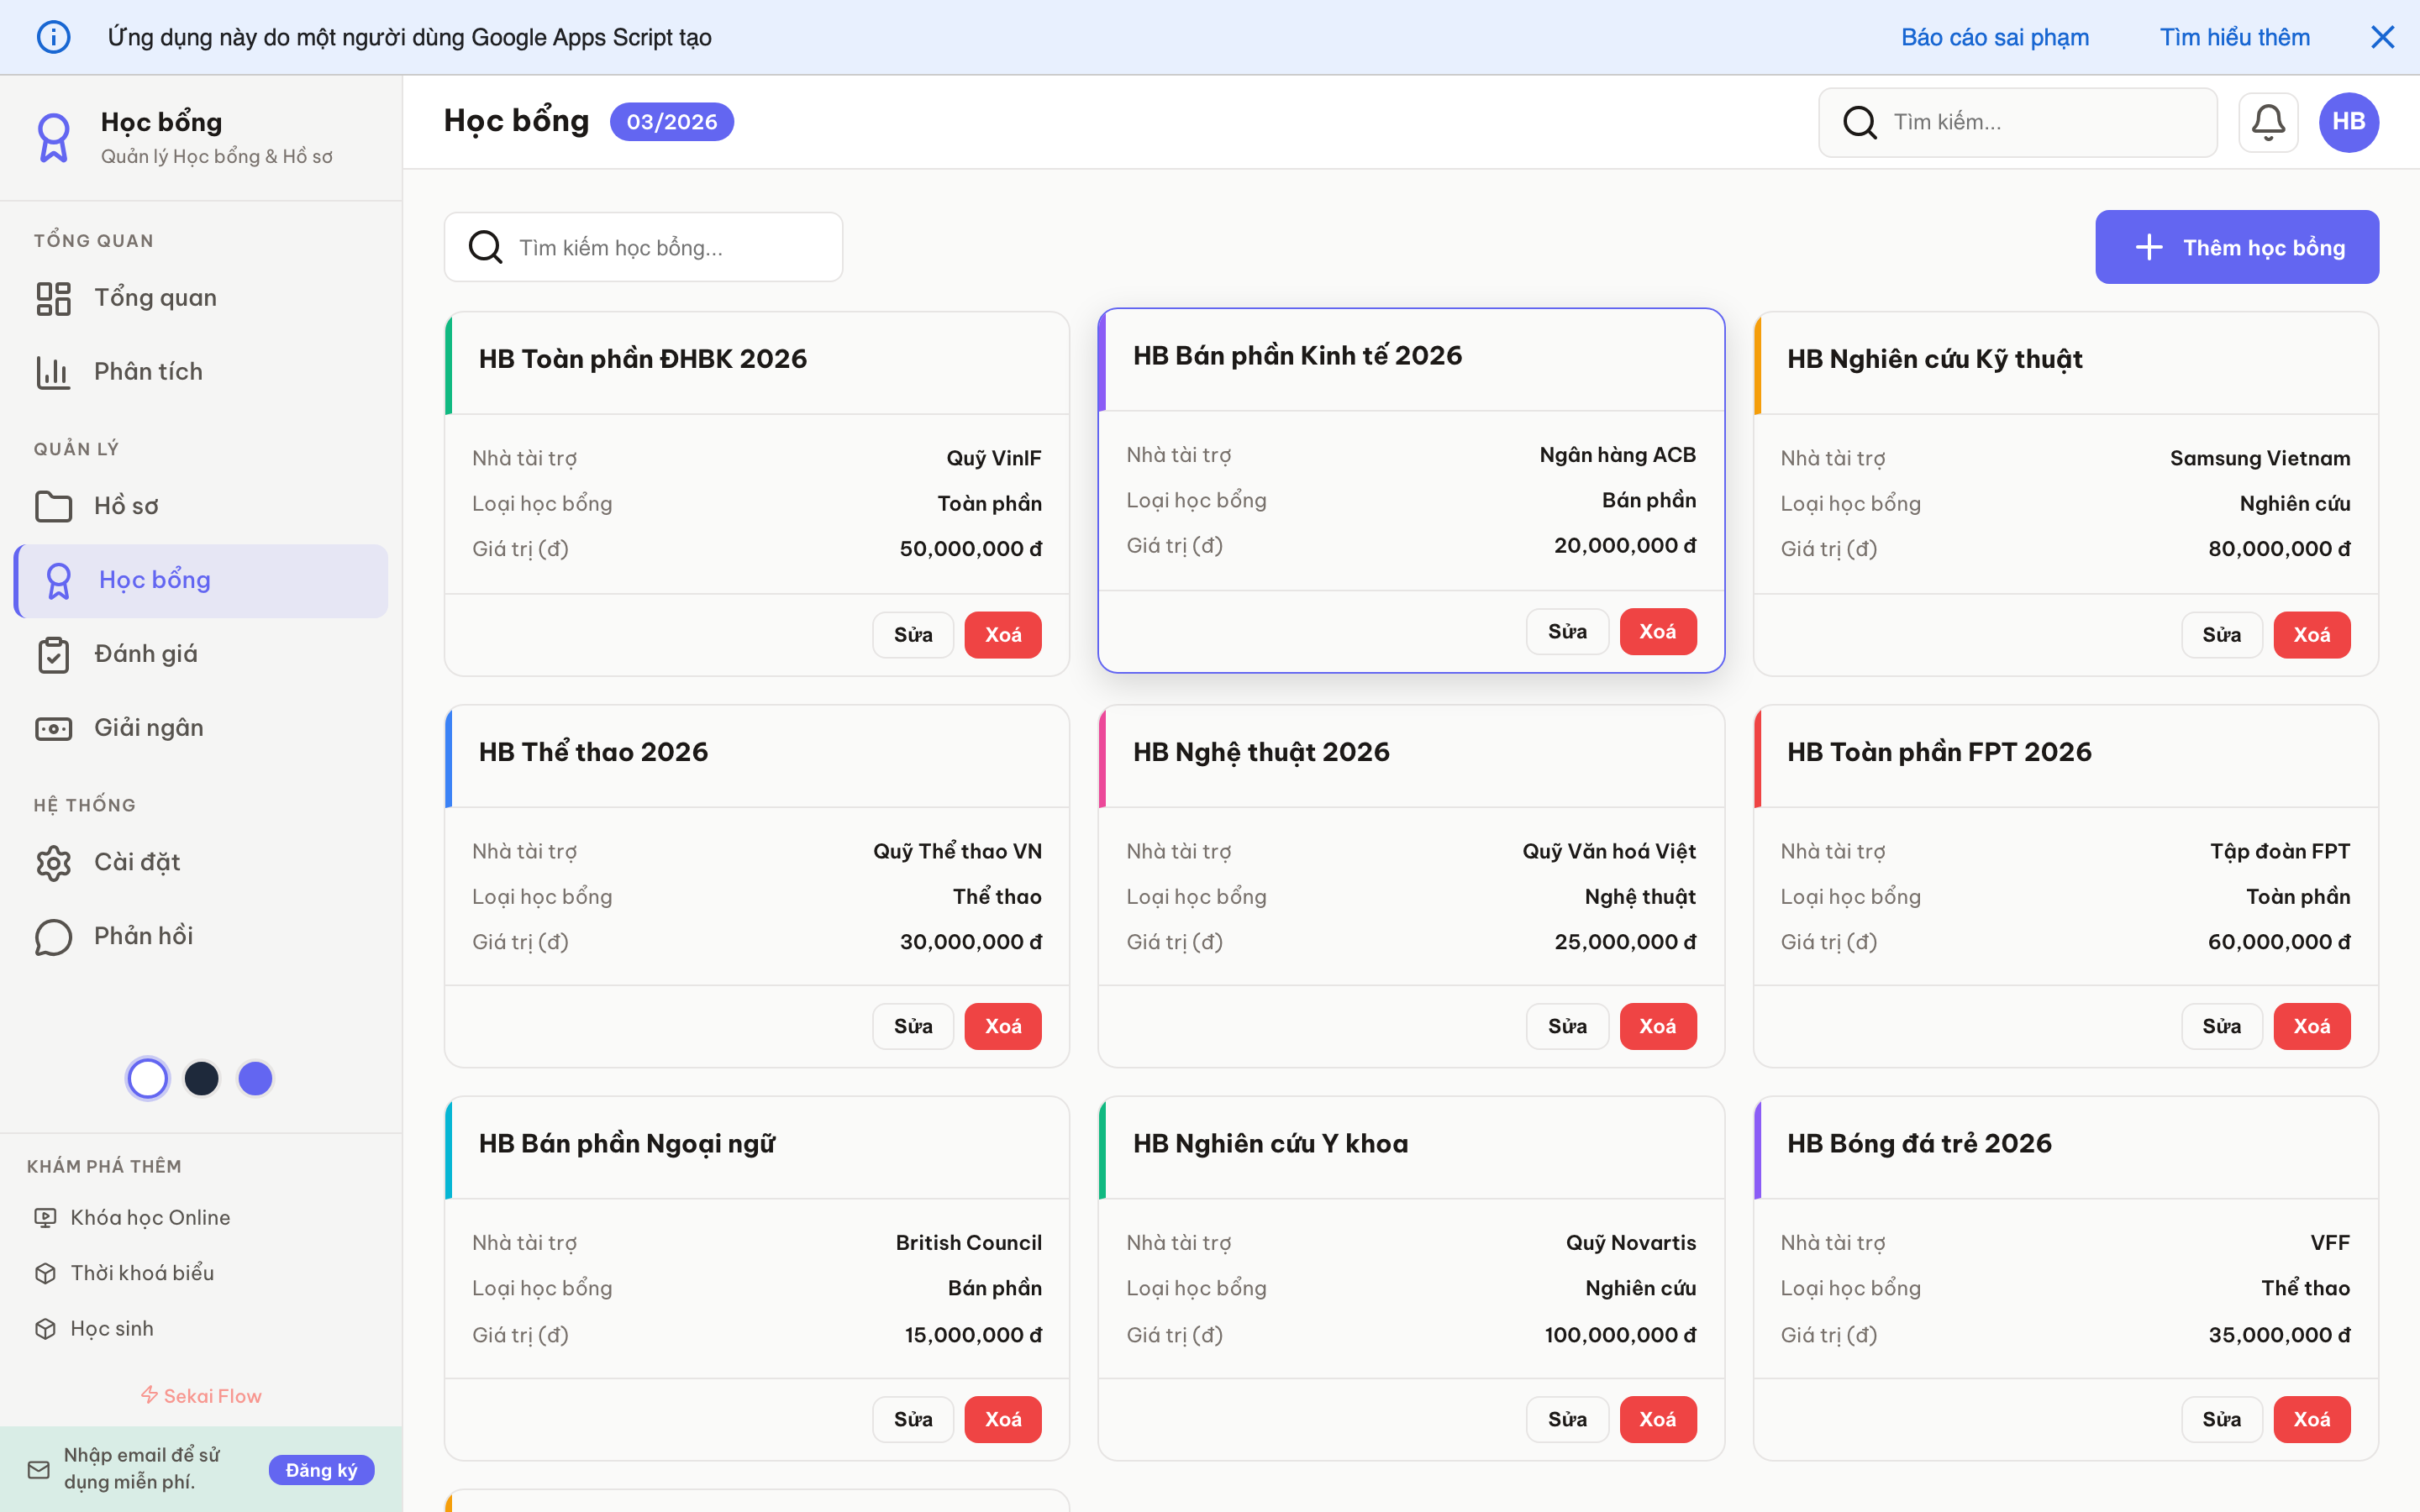The image size is (2420, 1512).
Task: Click the Thêm học bổng button
Action: click(2237, 246)
